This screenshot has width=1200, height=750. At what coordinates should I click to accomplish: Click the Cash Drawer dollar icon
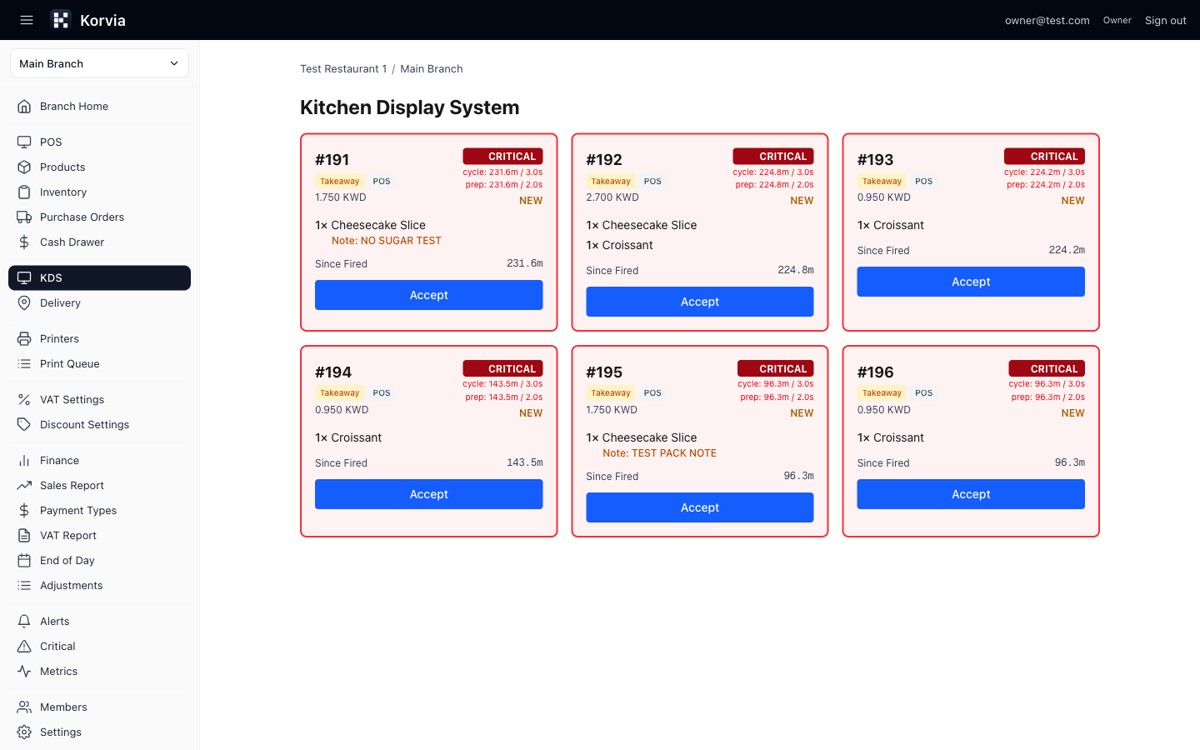click(x=24, y=242)
